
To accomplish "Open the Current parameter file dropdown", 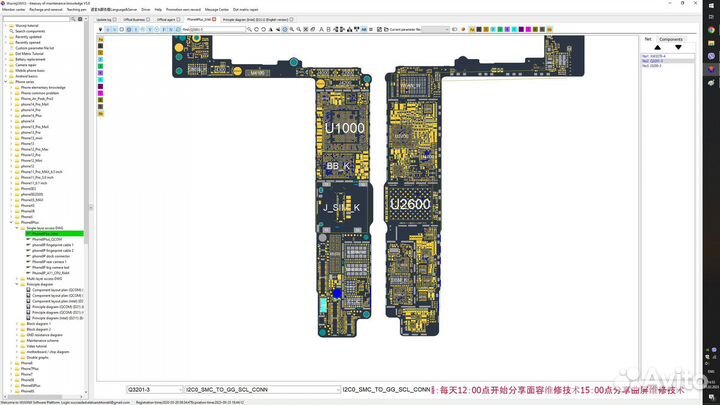I will [443, 30].
